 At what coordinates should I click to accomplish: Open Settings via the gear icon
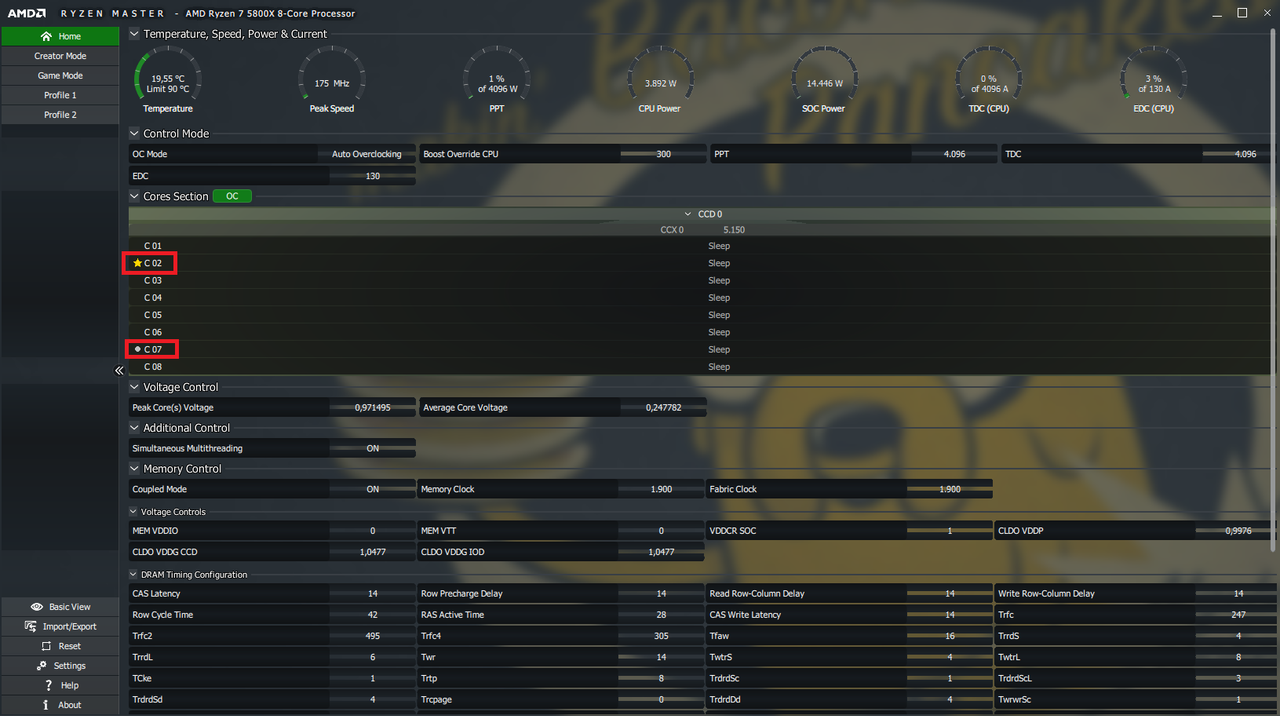[42, 665]
